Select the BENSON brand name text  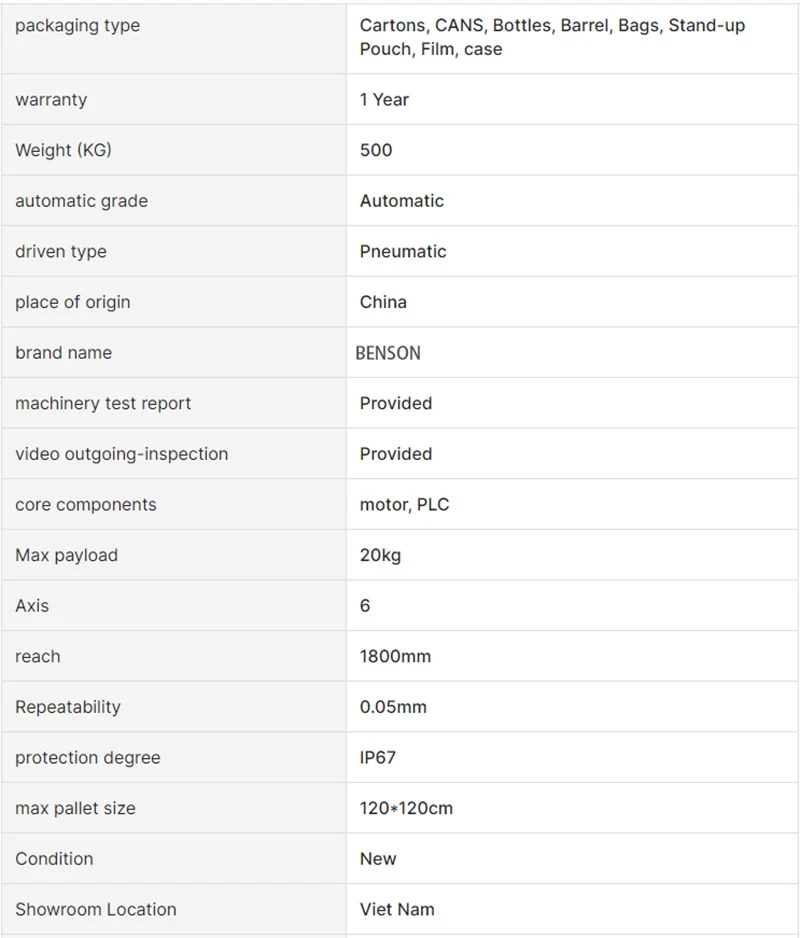(x=388, y=353)
